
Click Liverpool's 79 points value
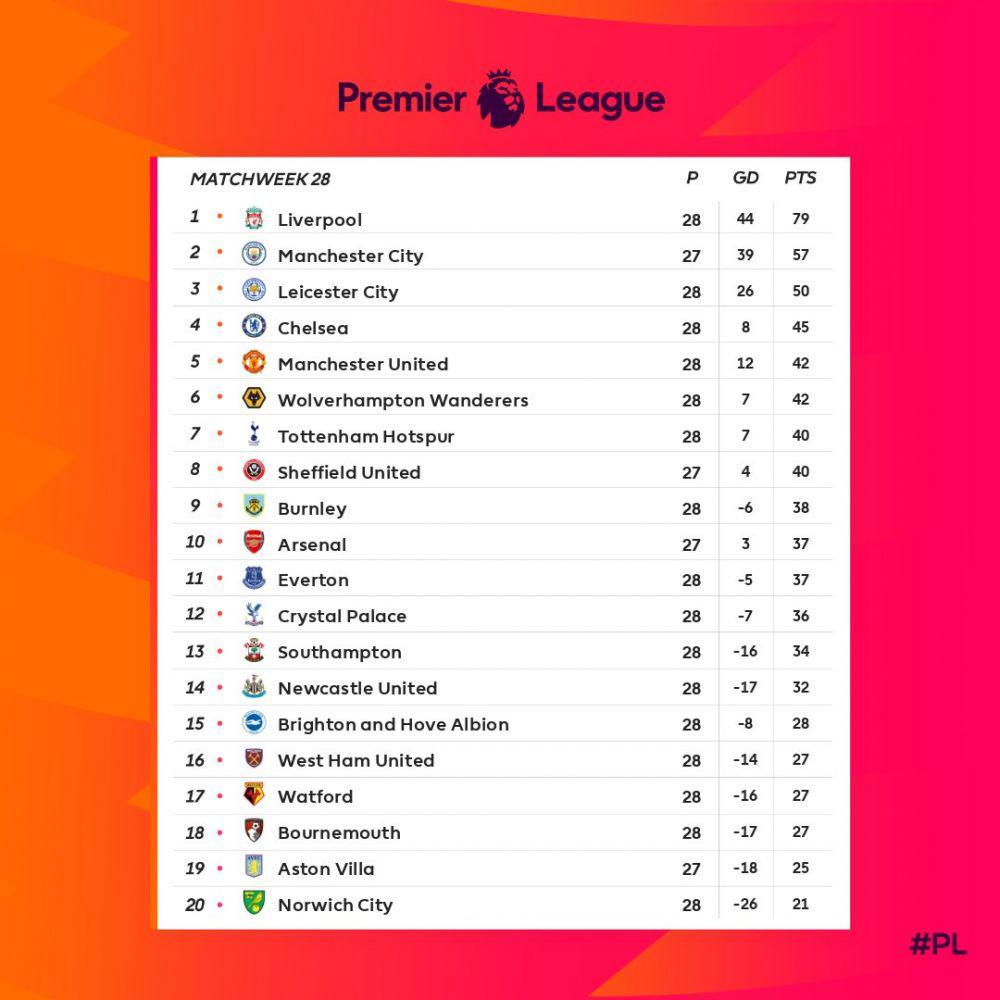coord(800,219)
